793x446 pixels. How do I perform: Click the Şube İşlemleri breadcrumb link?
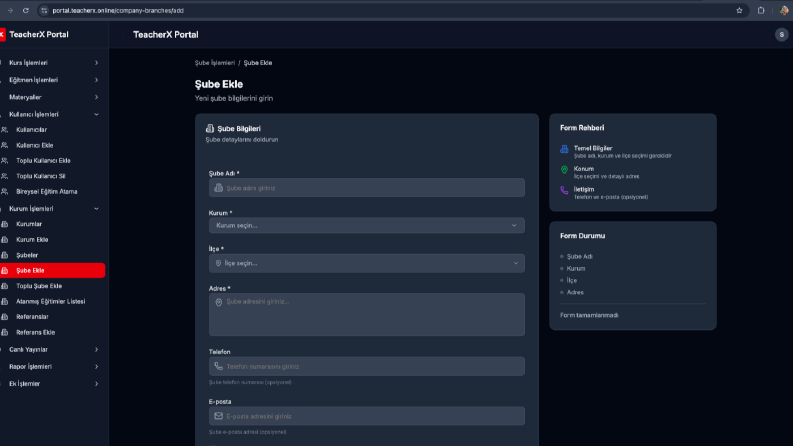pos(215,63)
